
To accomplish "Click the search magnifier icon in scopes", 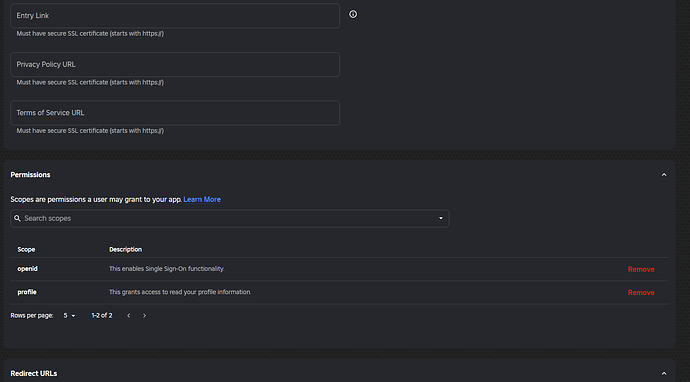I will (17, 218).
